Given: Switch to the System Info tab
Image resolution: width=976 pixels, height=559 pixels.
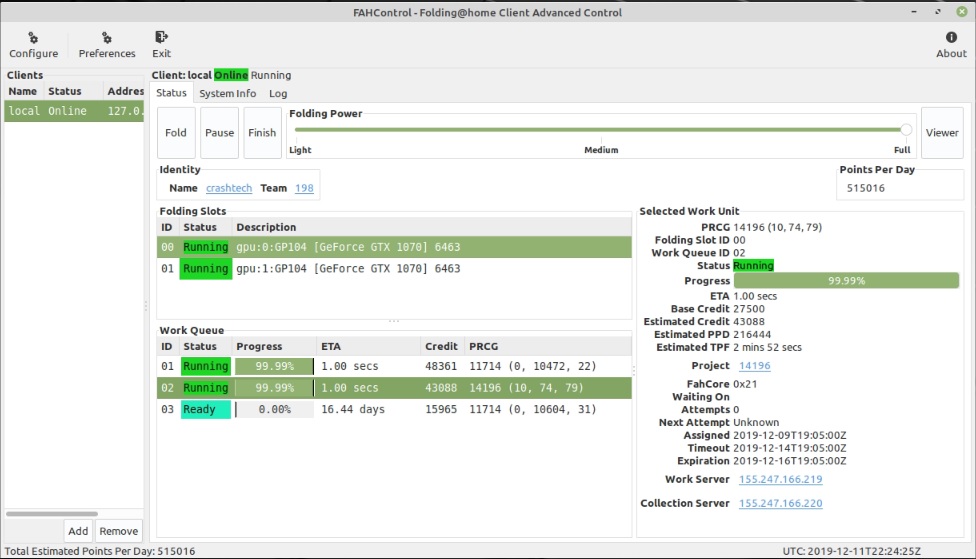Looking at the screenshot, I should 227,93.
